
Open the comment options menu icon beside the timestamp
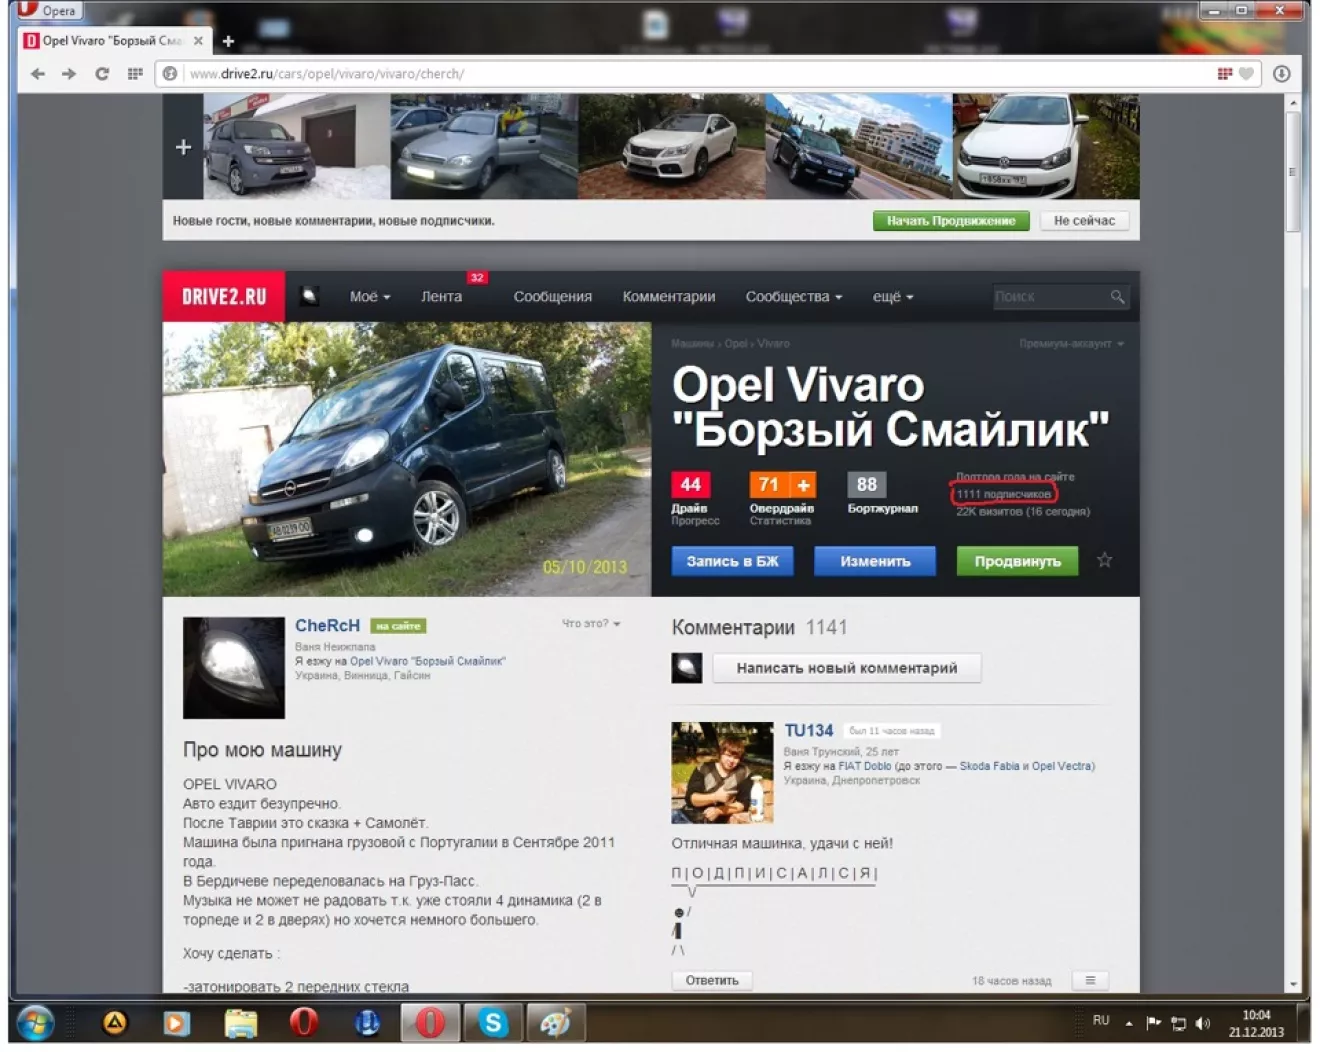tap(1090, 980)
